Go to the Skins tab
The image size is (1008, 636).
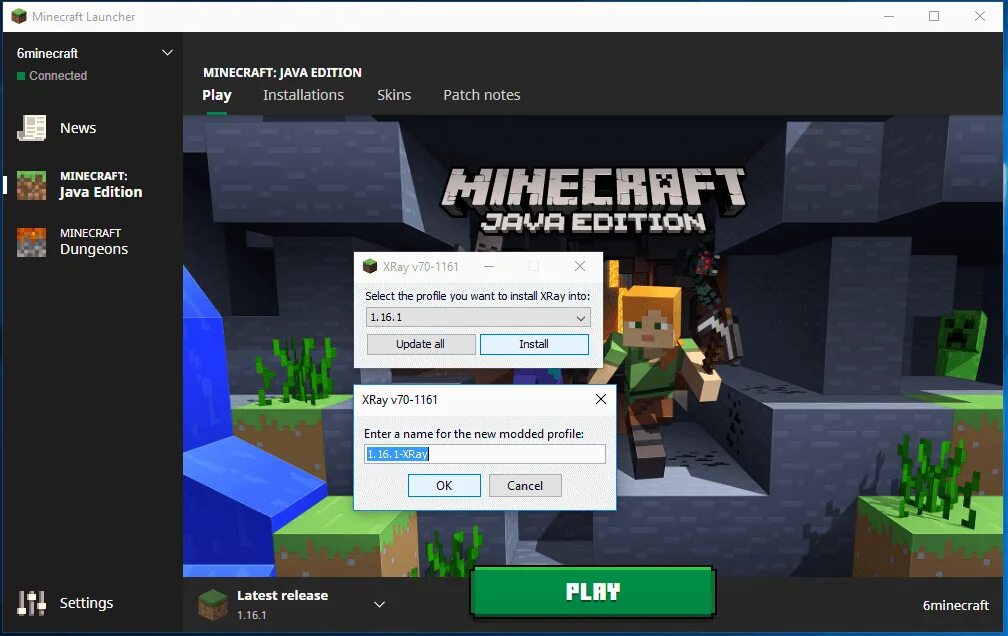(394, 95)
